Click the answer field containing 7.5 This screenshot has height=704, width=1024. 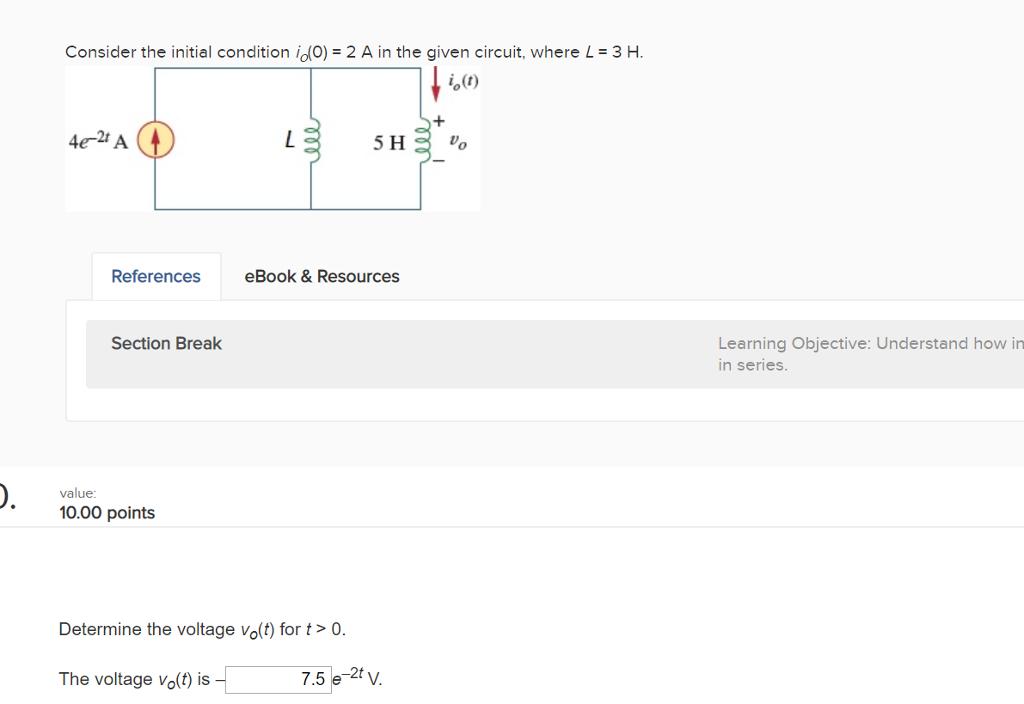[x=278, y=679]
